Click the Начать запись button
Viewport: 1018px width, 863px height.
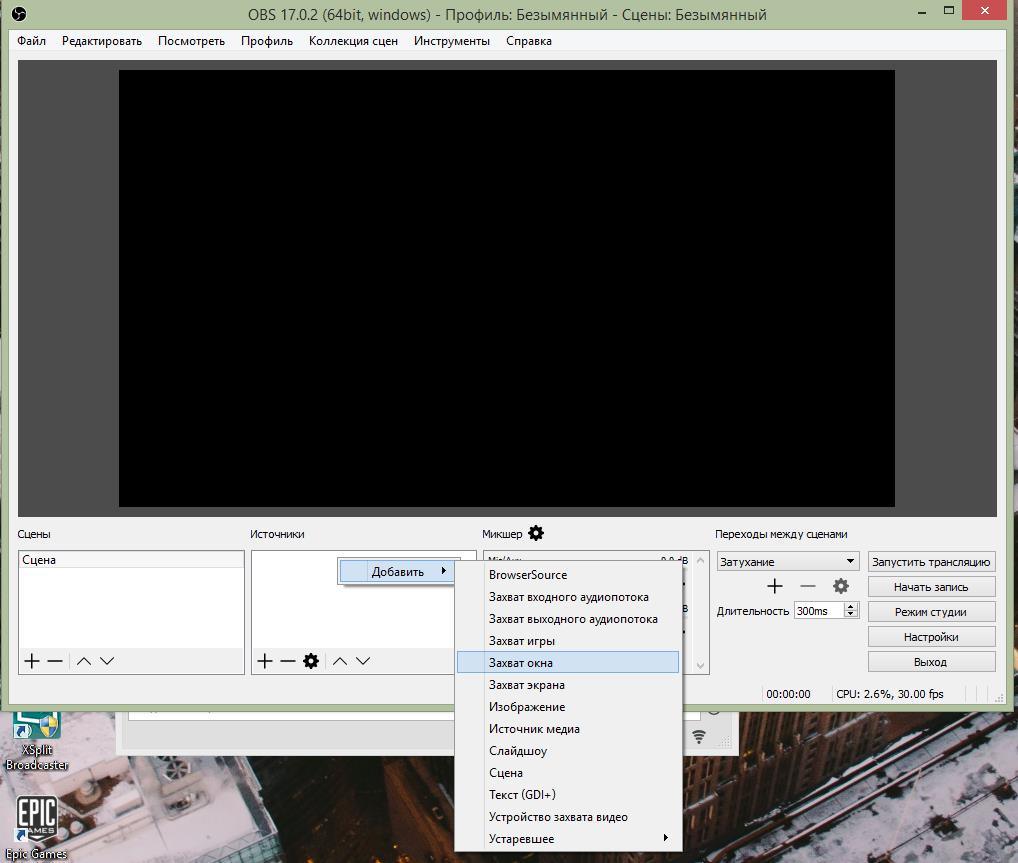pos(931,587)
